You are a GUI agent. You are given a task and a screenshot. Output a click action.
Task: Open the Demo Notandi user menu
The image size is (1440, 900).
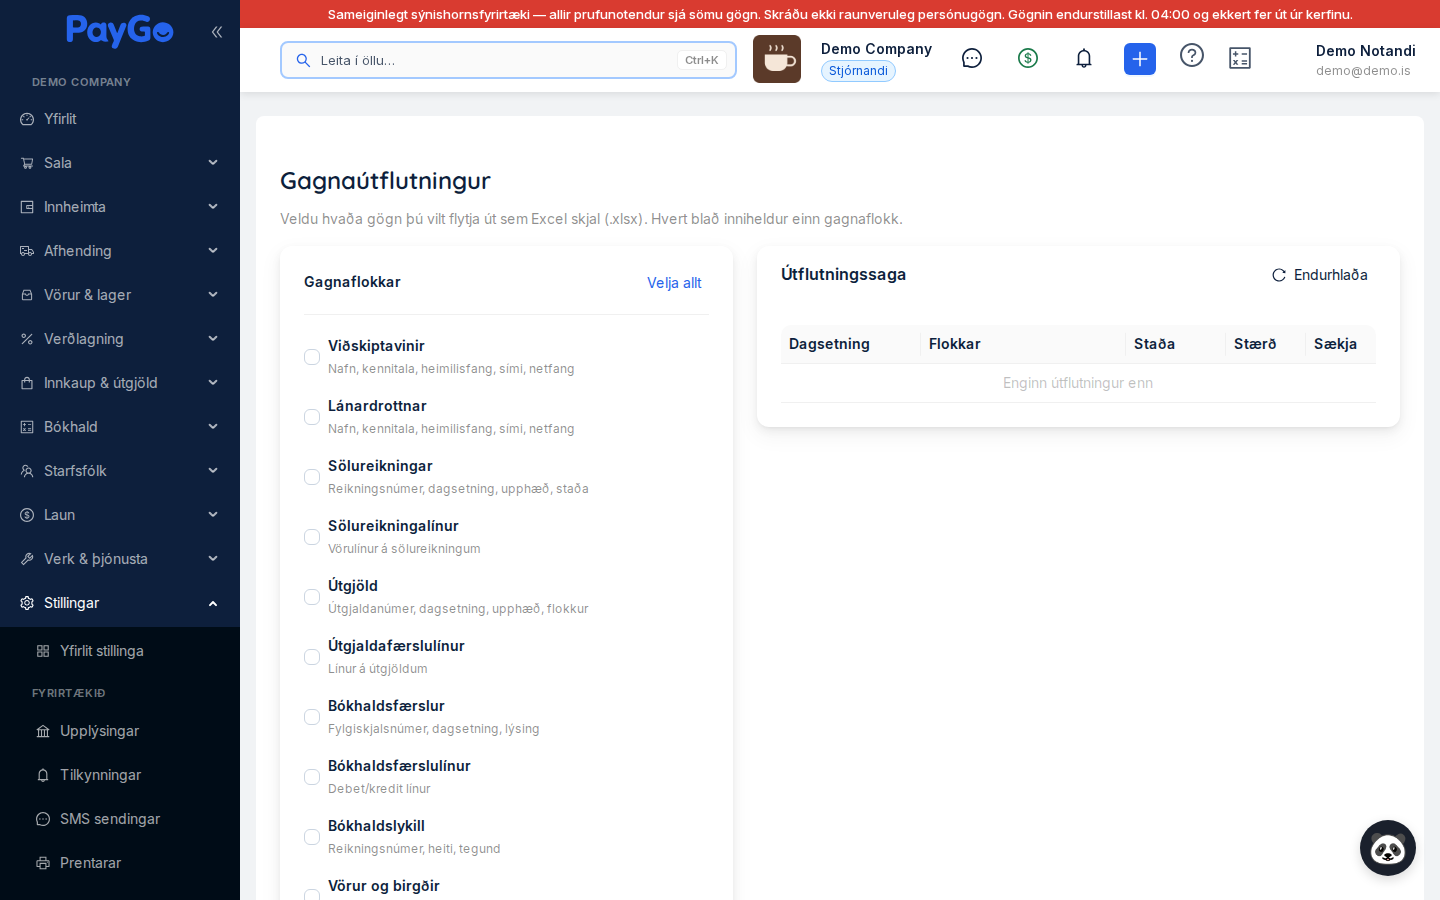pyautogui.click(x=1364, y=60)
